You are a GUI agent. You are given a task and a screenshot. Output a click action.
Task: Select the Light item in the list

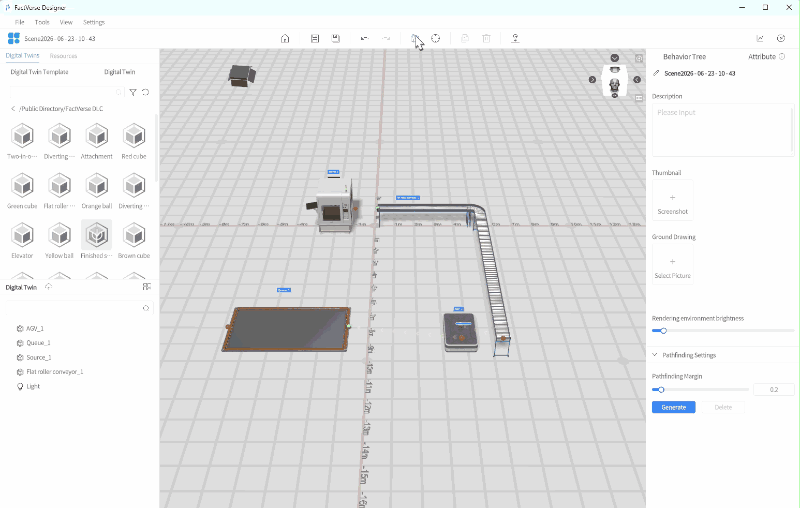(33, 386)
